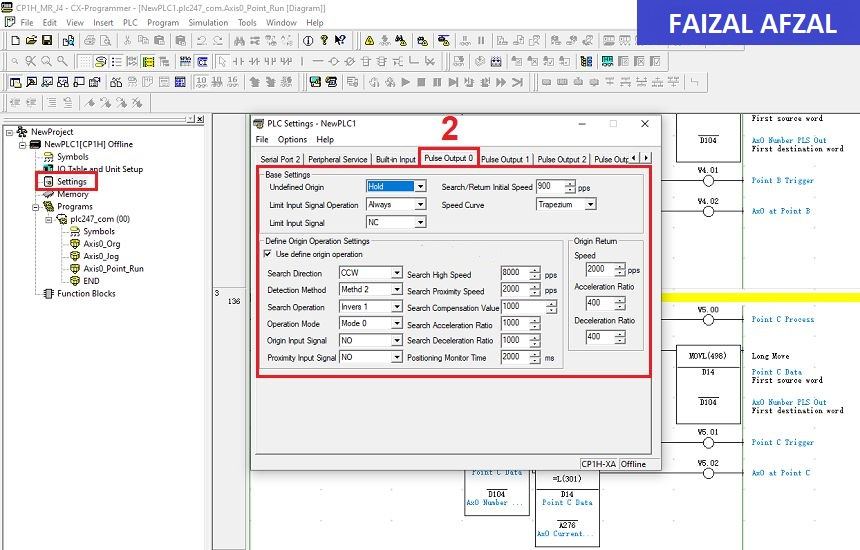Viewport: 860px width, 550px height.
Task: Select the new coil tool in toolbar
Action: pos(333,61)
